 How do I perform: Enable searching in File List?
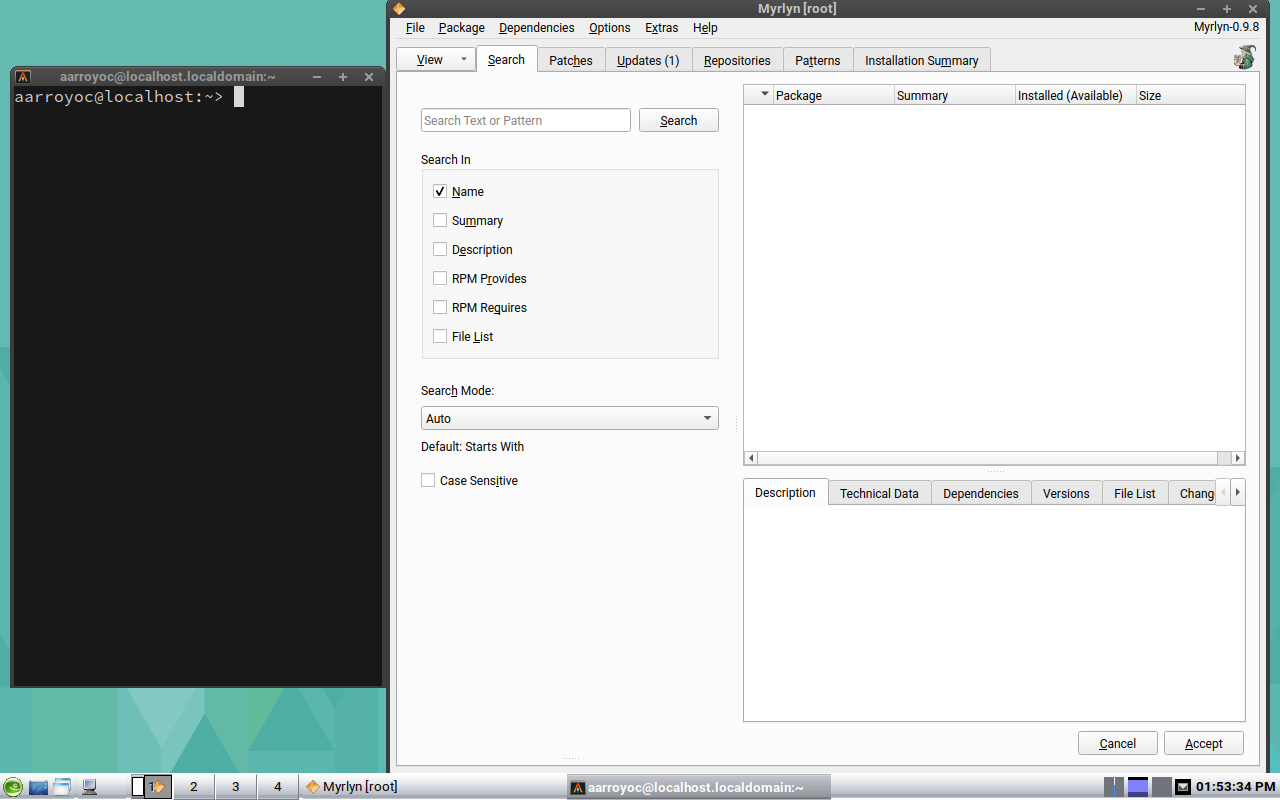coord(440,337)
